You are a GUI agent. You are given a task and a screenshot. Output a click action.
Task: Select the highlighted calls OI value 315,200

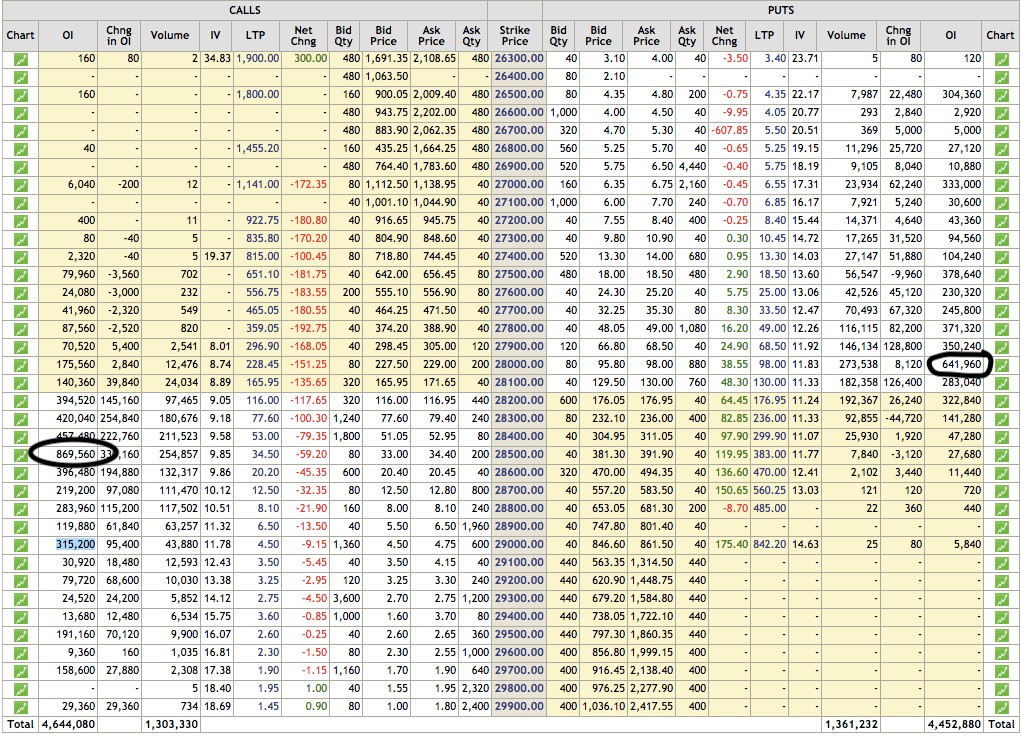76,545
